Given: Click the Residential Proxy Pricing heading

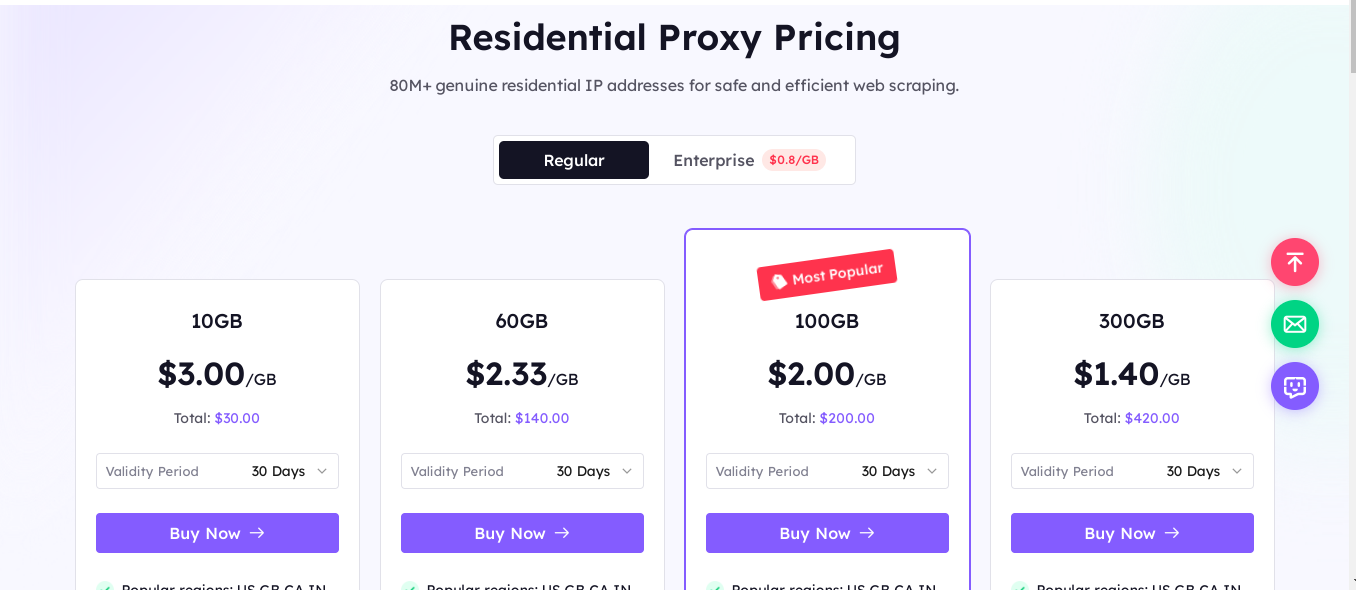Looking at the screenshot, I should tap(674, 38).
